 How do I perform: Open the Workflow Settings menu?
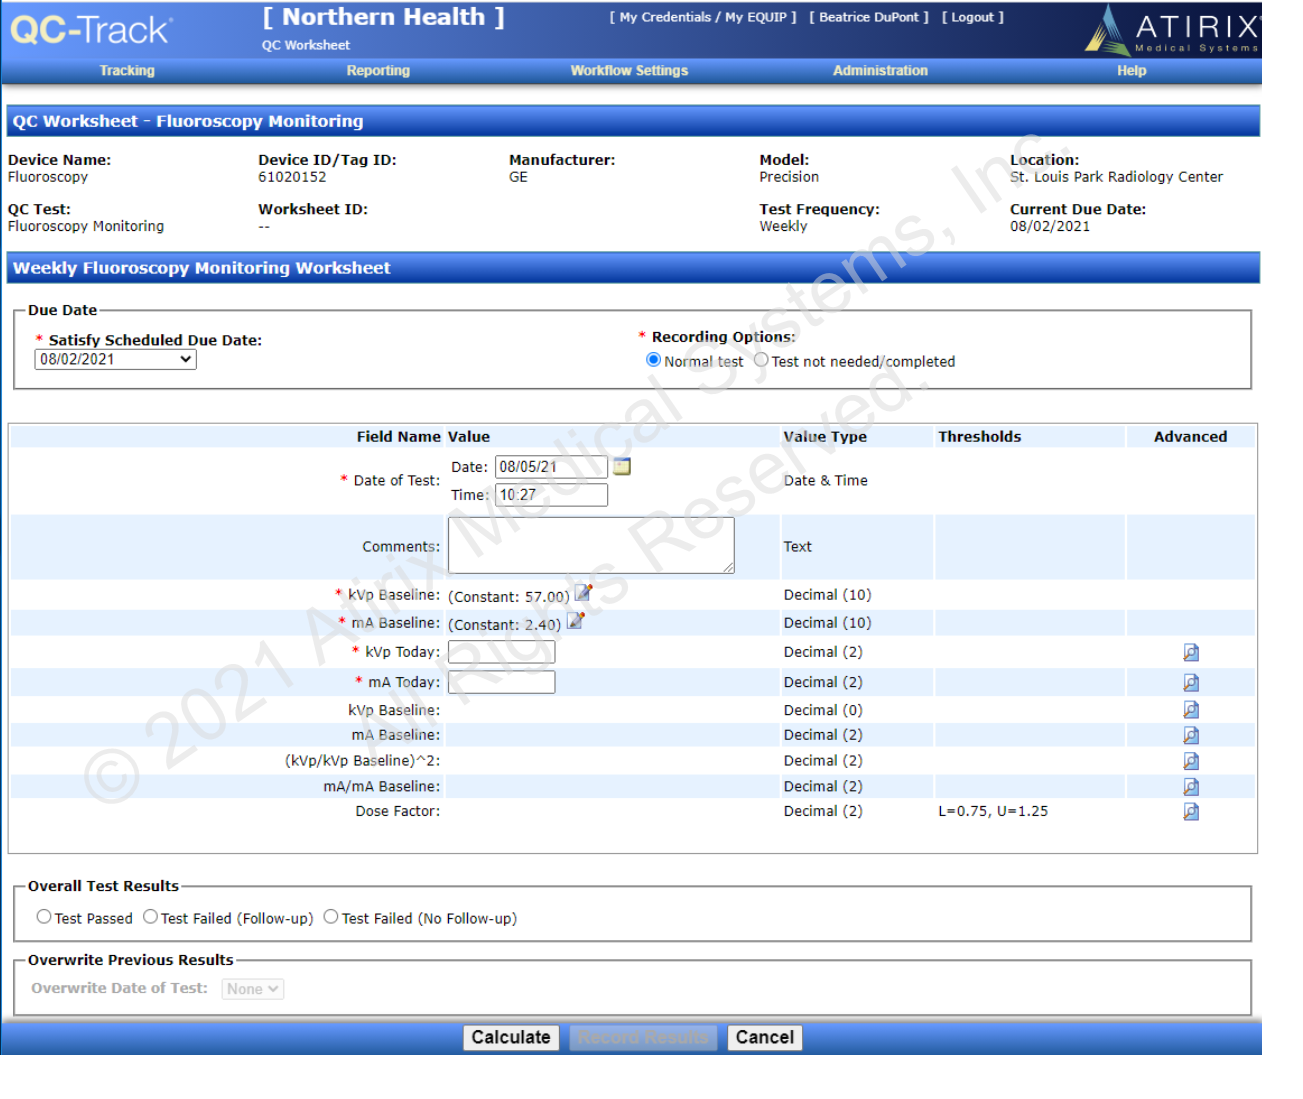(629, 71)
